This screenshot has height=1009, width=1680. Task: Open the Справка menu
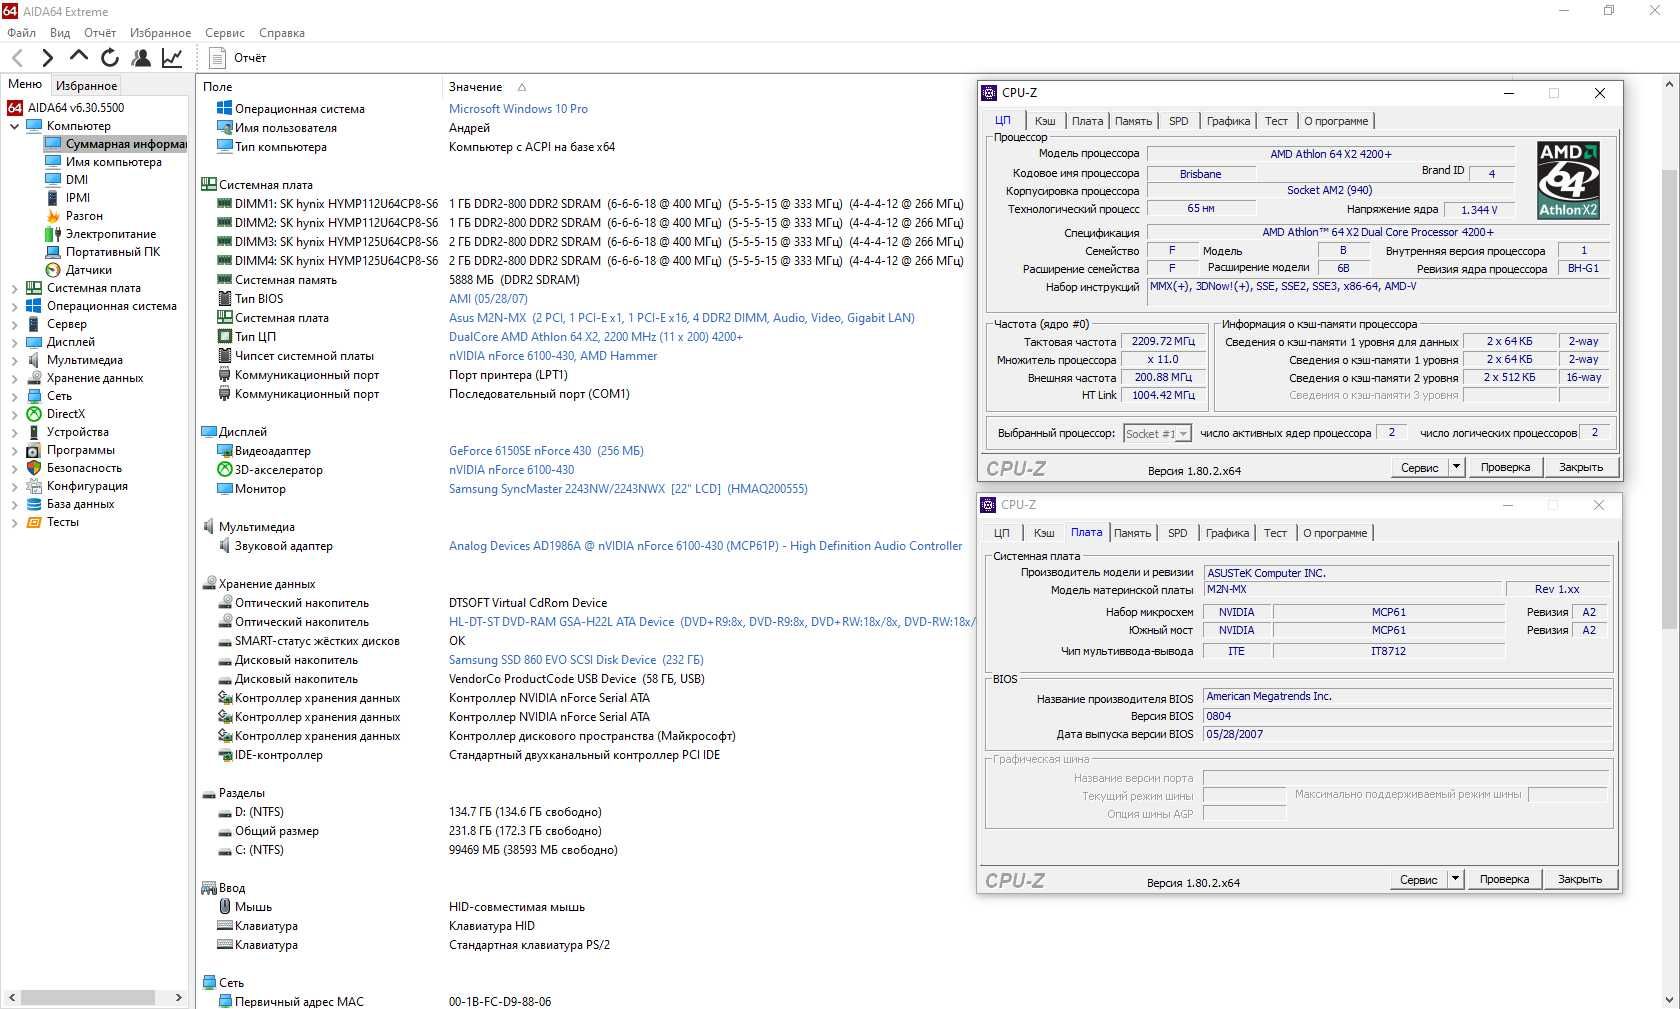point(282,33)
